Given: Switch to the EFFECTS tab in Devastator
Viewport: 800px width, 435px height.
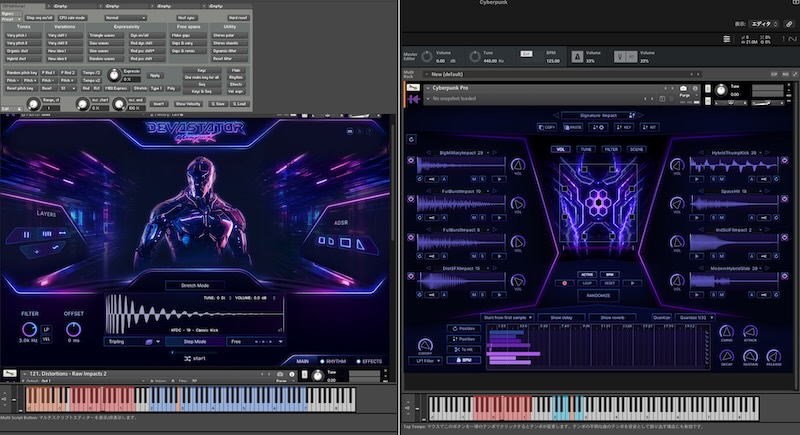Looking at the screenshot, I should [369, 361].
